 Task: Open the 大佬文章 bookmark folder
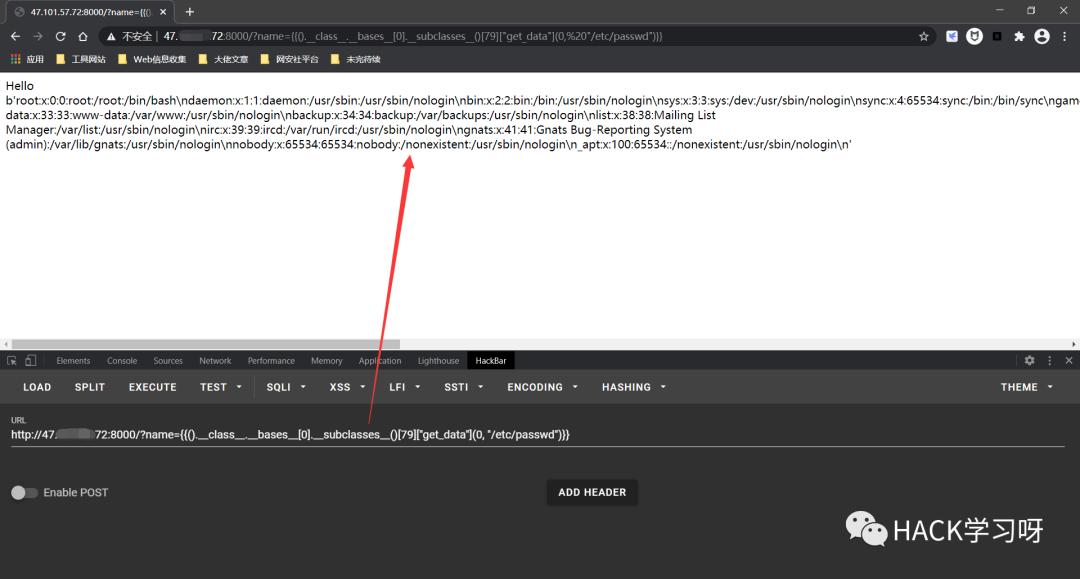[223, 59]
